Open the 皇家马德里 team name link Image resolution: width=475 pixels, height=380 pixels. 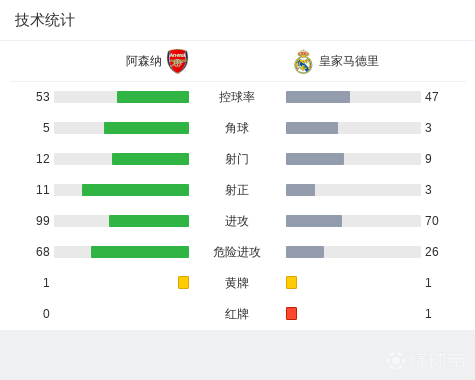(x=349, y=61)
